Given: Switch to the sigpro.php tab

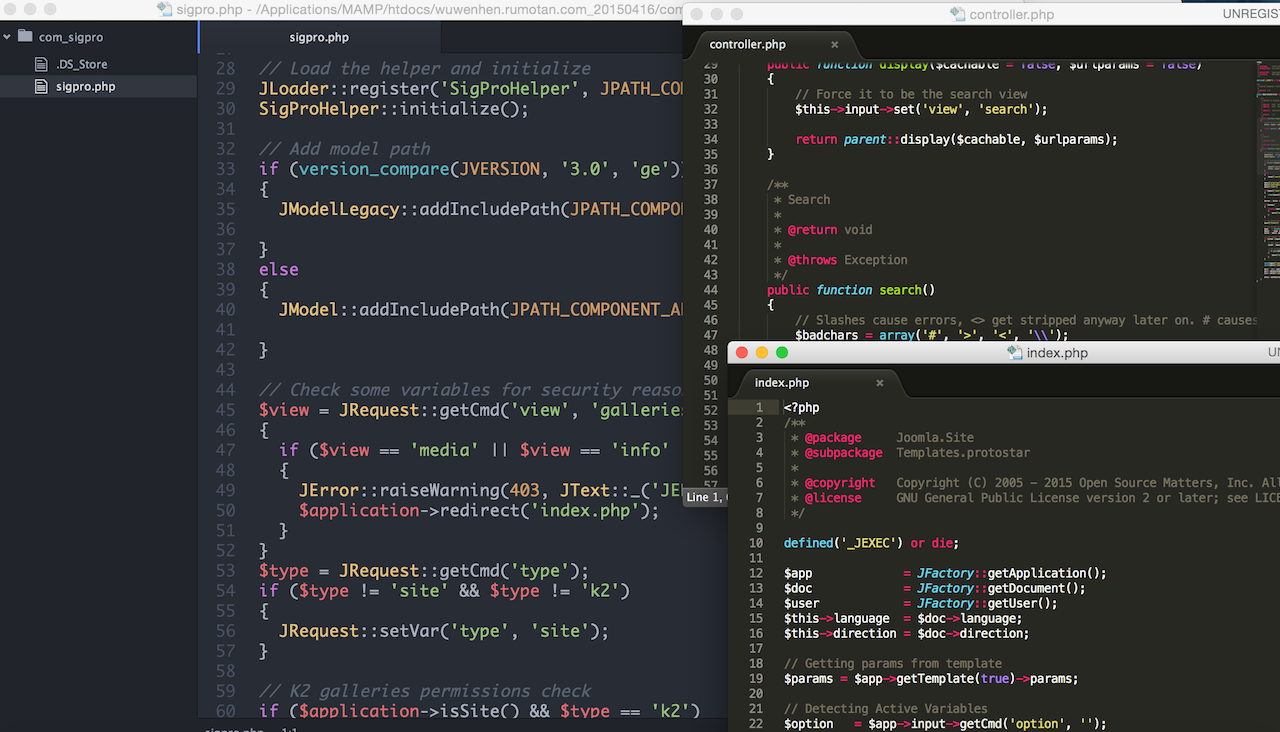Looking at the screenshot, I should click(x=319, y=37).
